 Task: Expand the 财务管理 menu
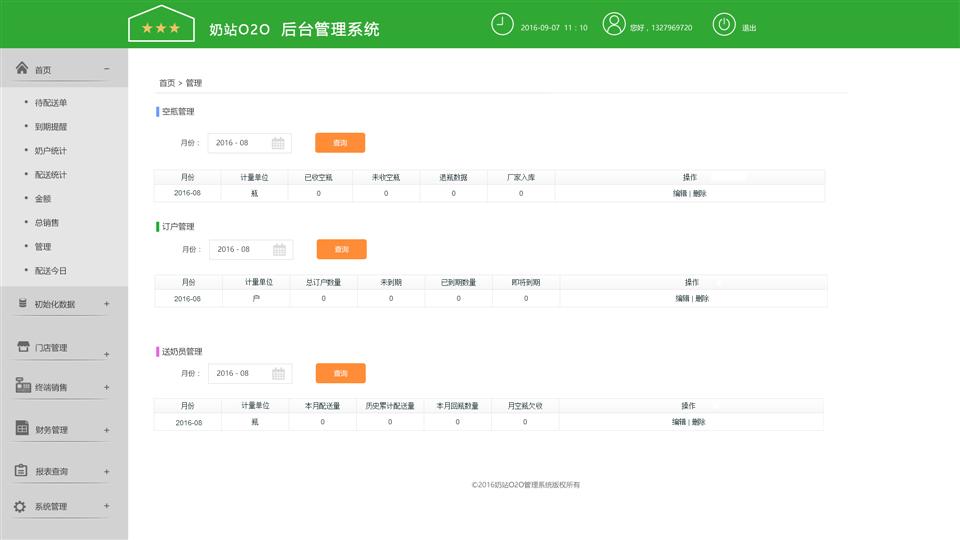pos(107,430)
